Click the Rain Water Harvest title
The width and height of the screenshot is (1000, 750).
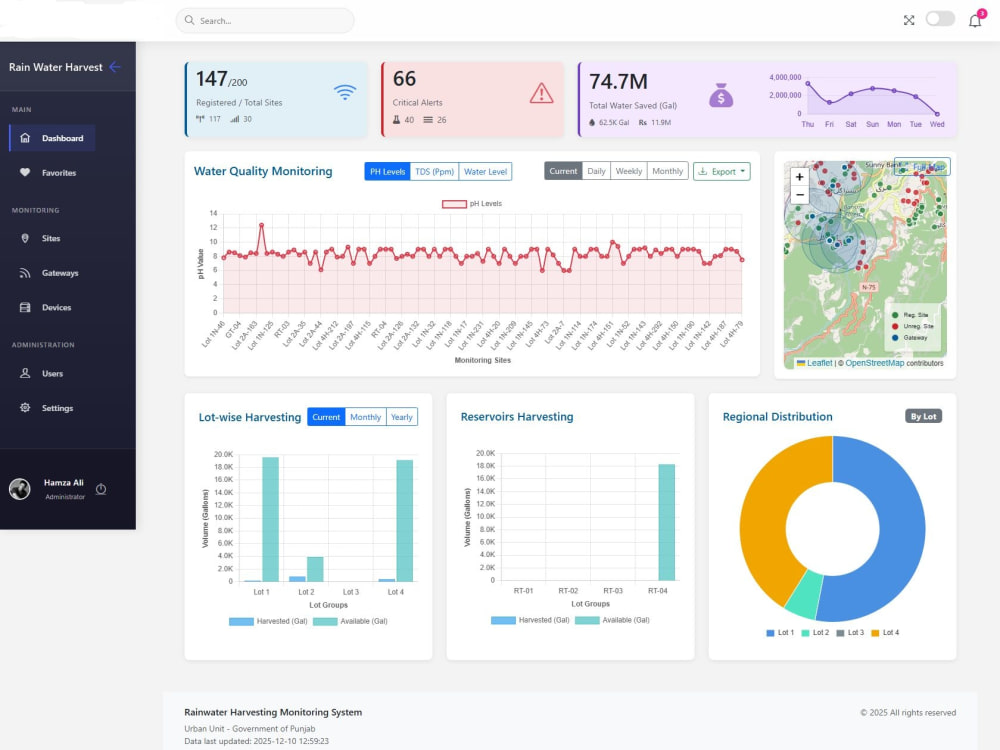(x=55, y=67)
